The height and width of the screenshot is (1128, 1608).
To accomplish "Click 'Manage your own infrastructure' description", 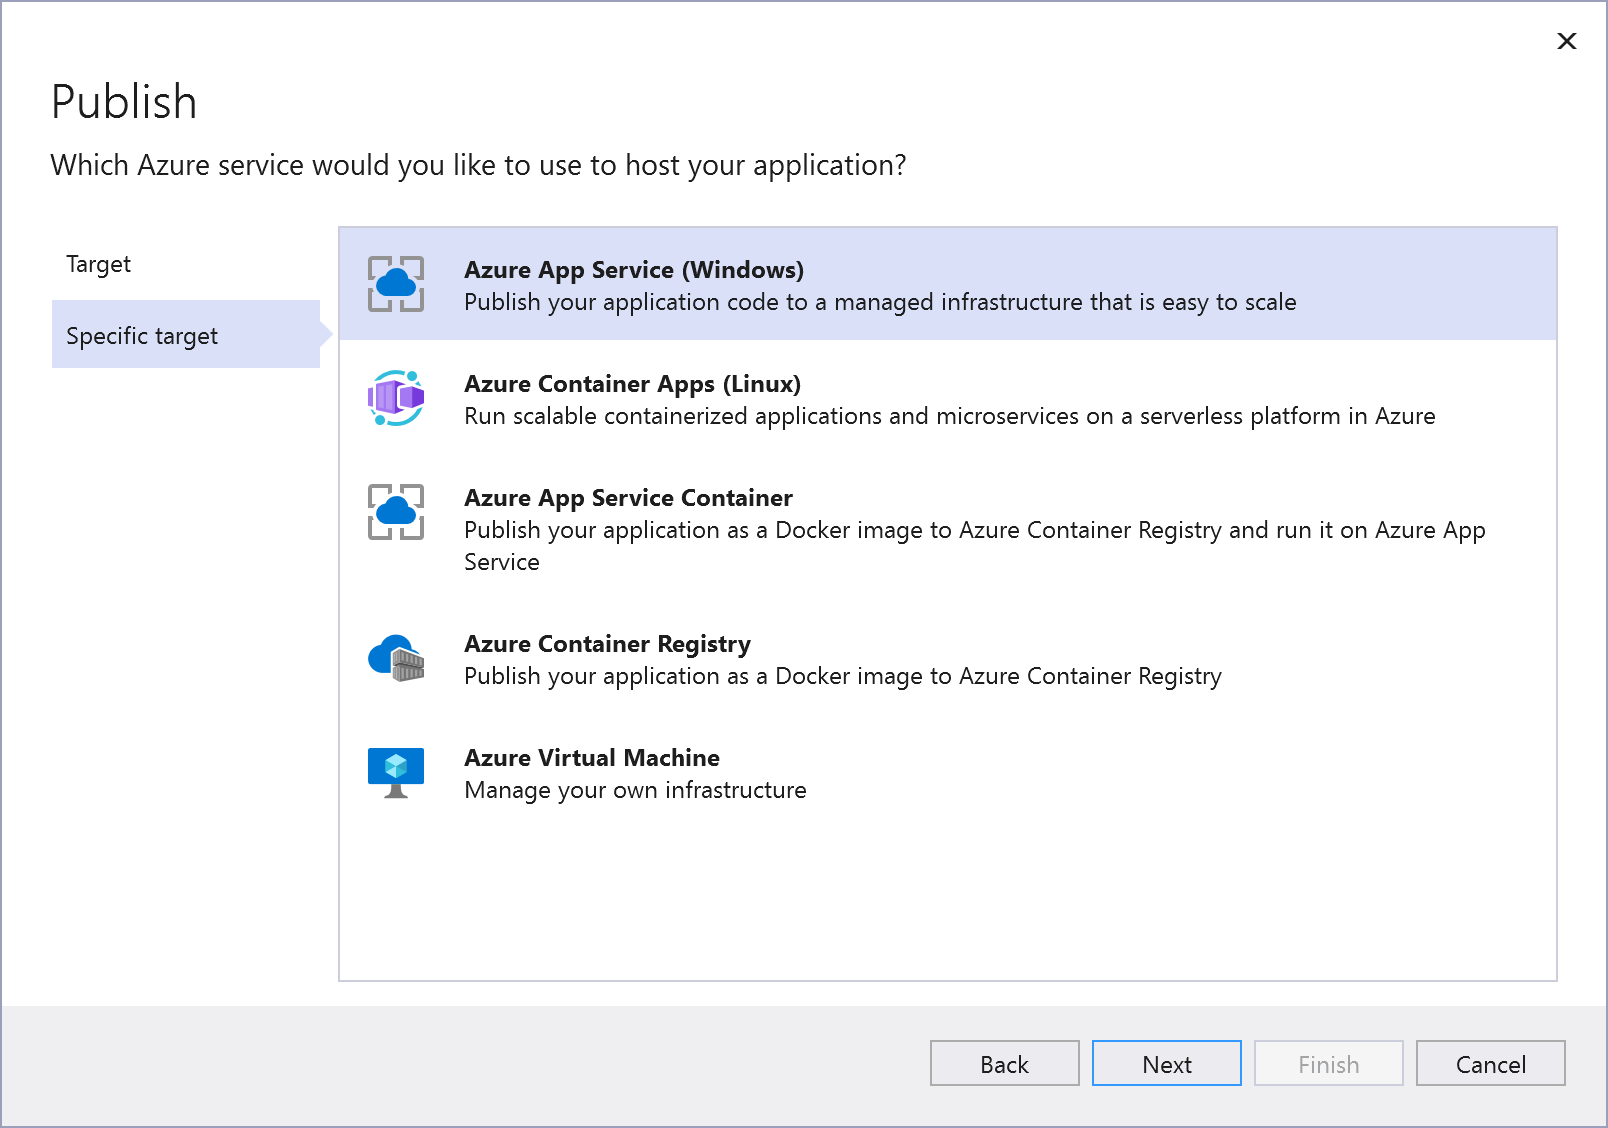I will pyautogui.click(x=635, y=790).
